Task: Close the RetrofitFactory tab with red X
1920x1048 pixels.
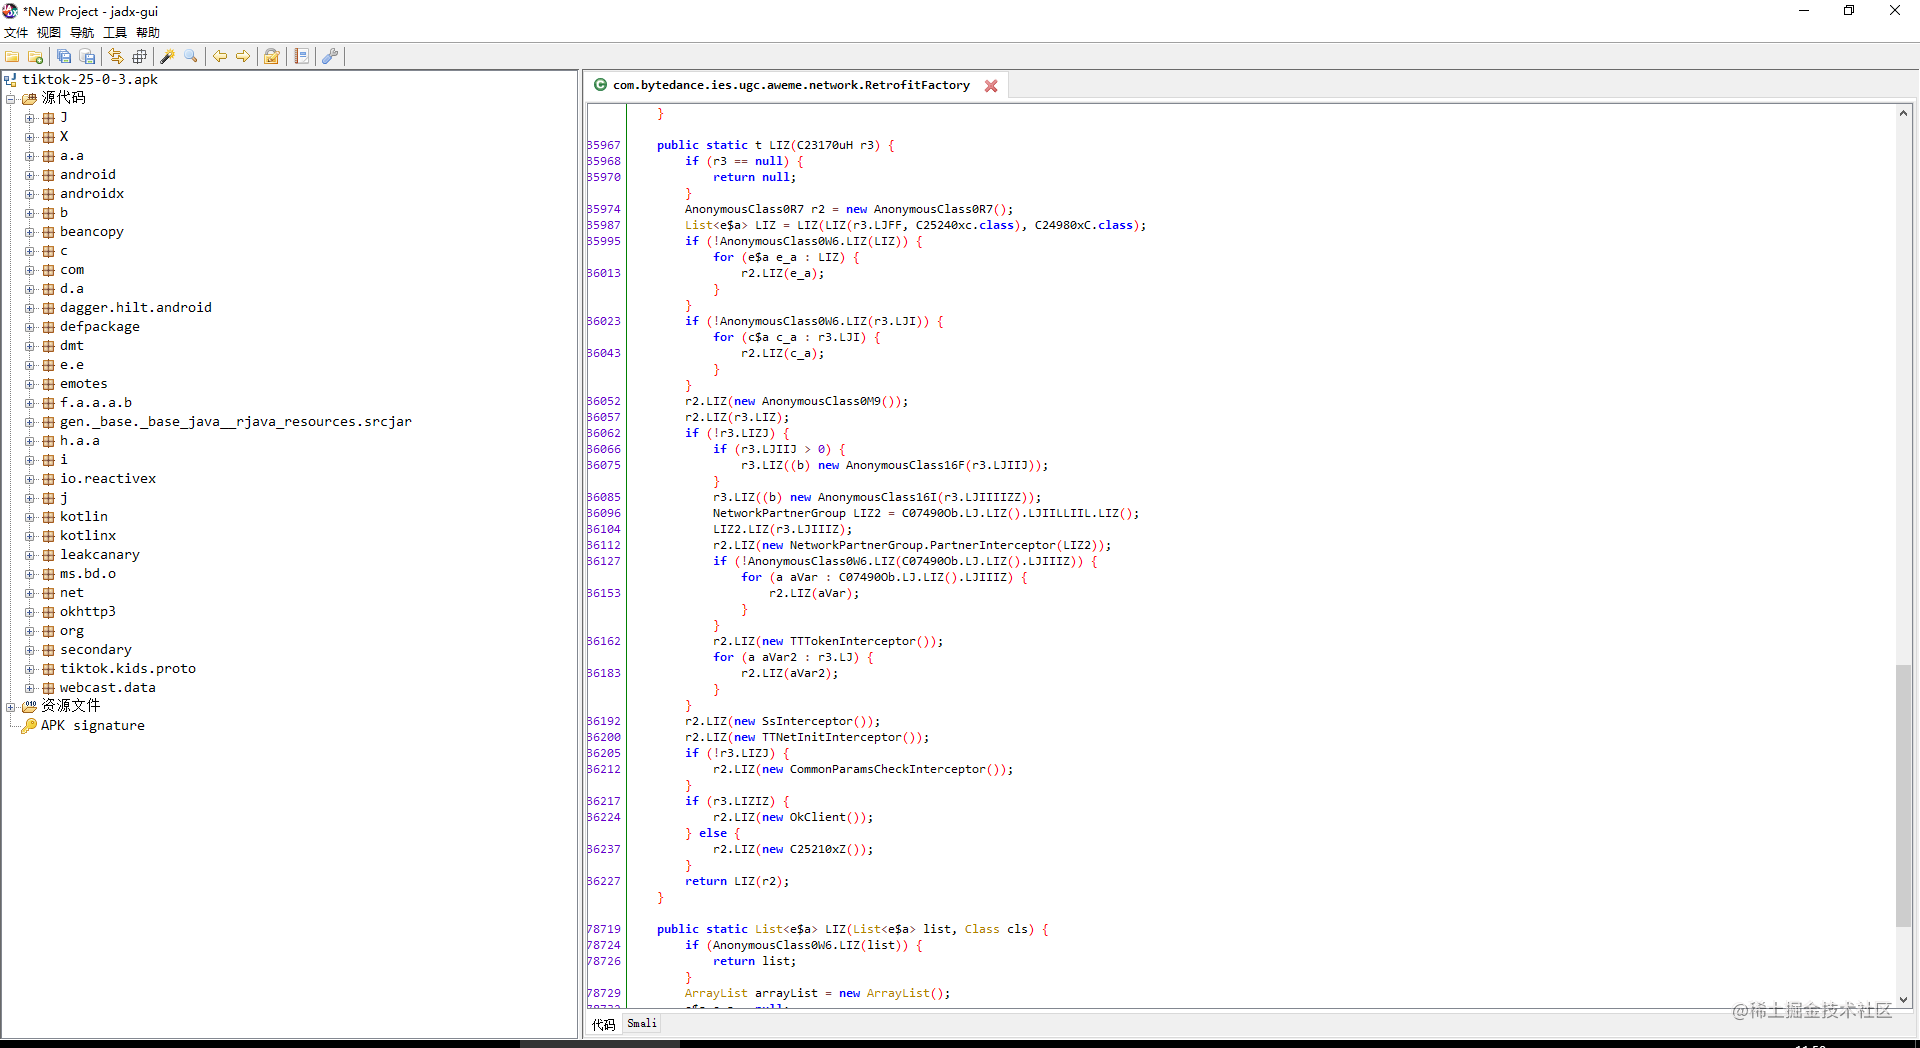Action: click(x=991, y=86)
